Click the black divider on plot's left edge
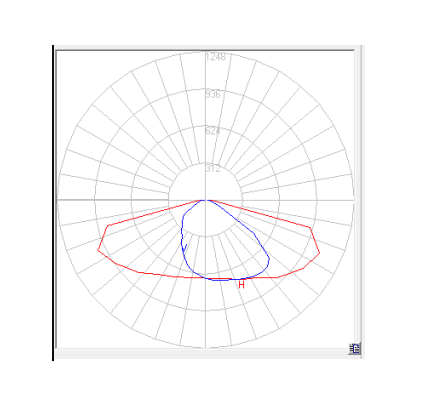Screen dimensions: 444x415 53,203
